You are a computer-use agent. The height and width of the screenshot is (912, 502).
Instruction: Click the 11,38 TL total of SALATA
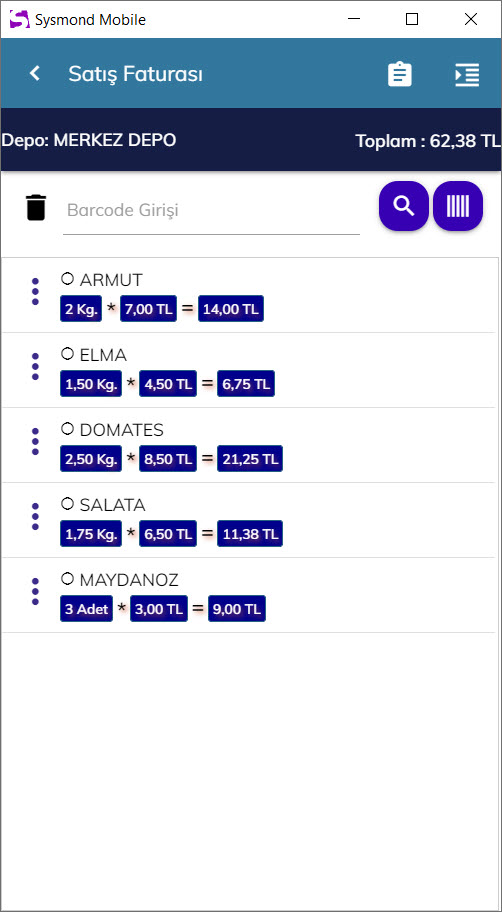point(250,533)
